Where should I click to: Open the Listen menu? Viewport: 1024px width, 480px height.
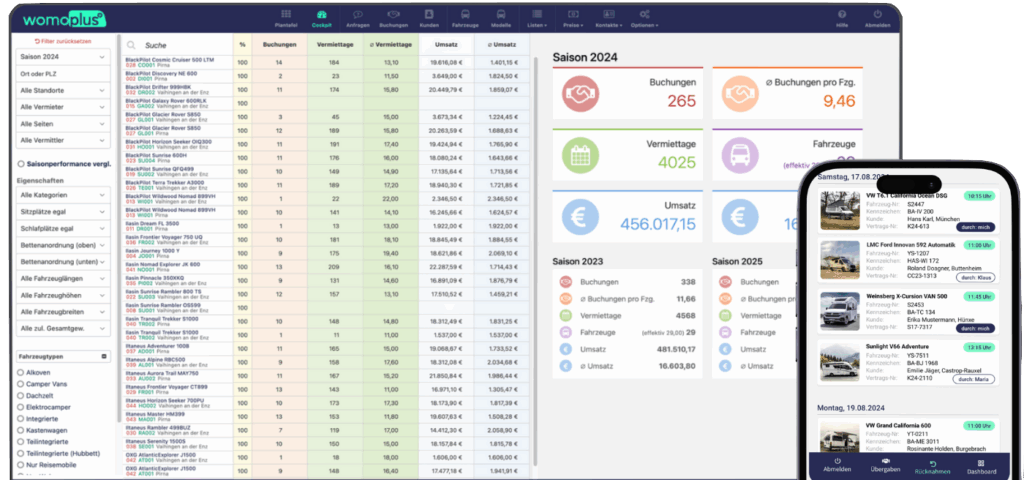[x=537, y=18]
